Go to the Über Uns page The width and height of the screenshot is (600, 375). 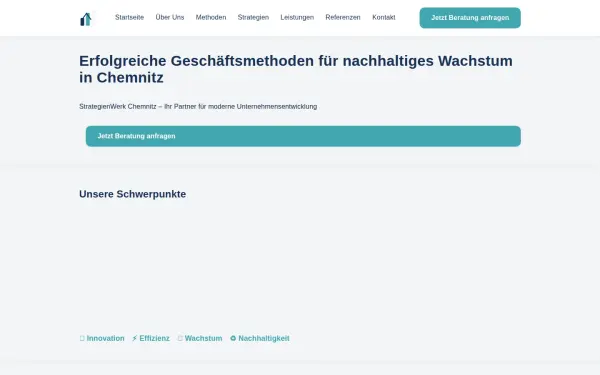coord(170,18)
